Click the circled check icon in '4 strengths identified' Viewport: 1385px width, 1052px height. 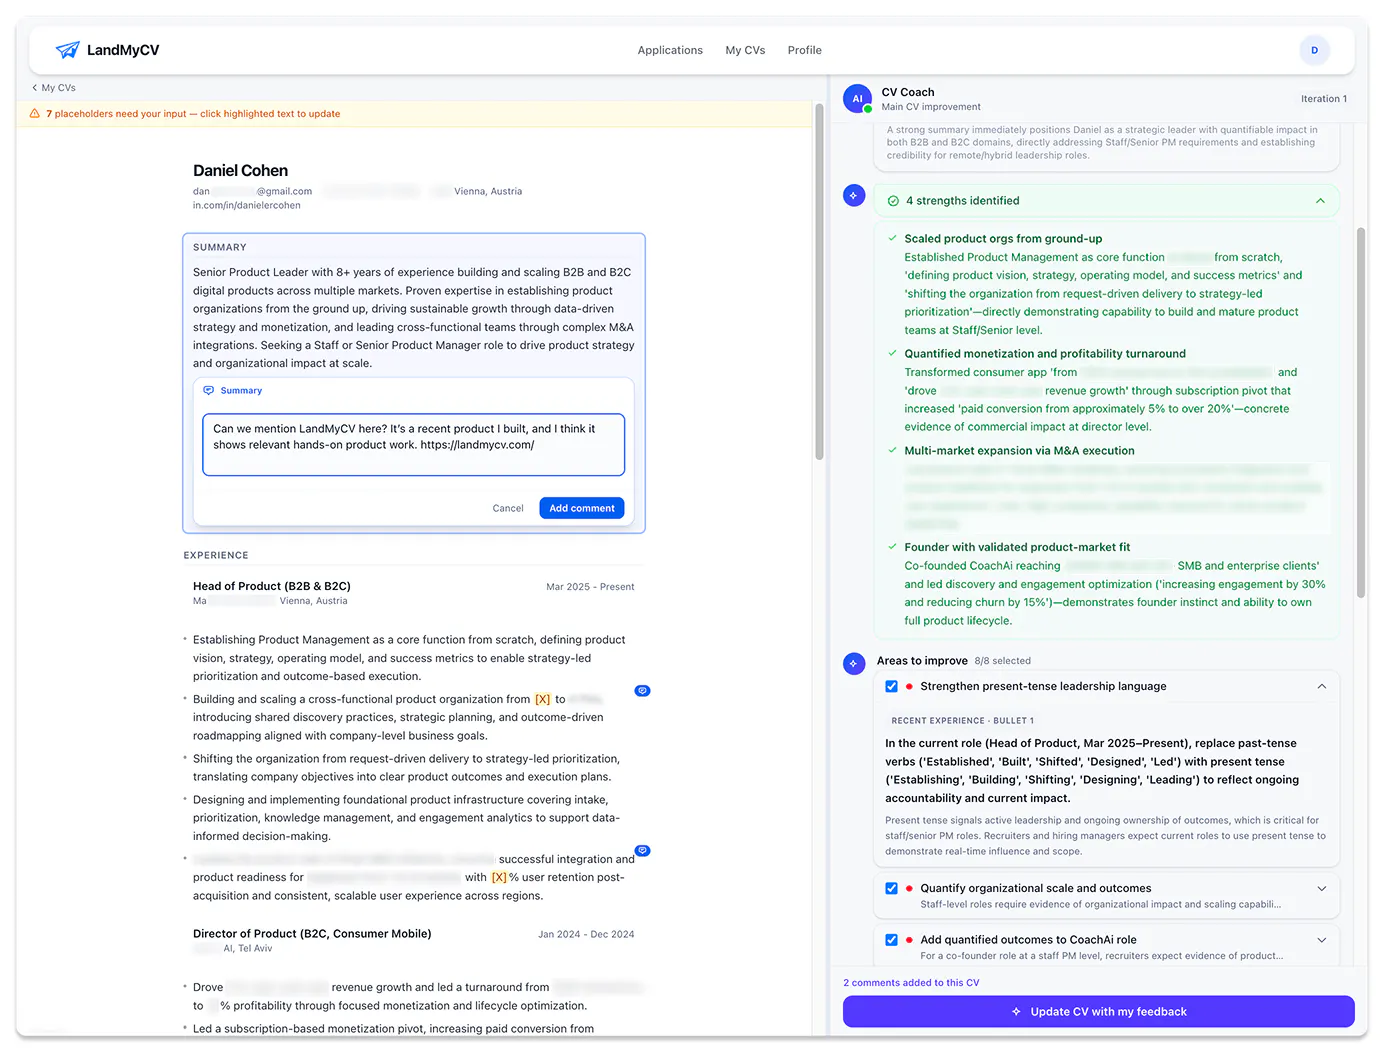[893, 201]
